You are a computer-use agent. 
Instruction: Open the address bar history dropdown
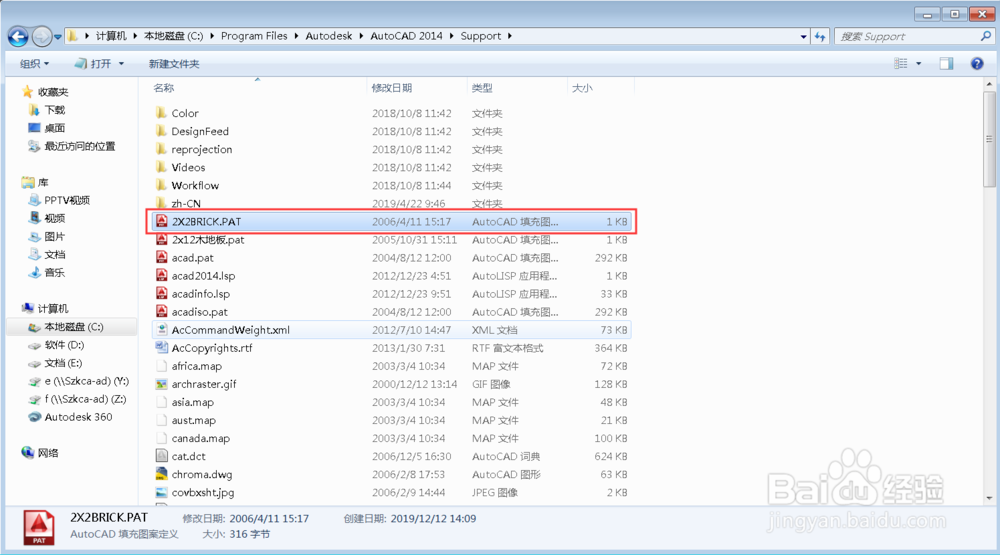804,36
